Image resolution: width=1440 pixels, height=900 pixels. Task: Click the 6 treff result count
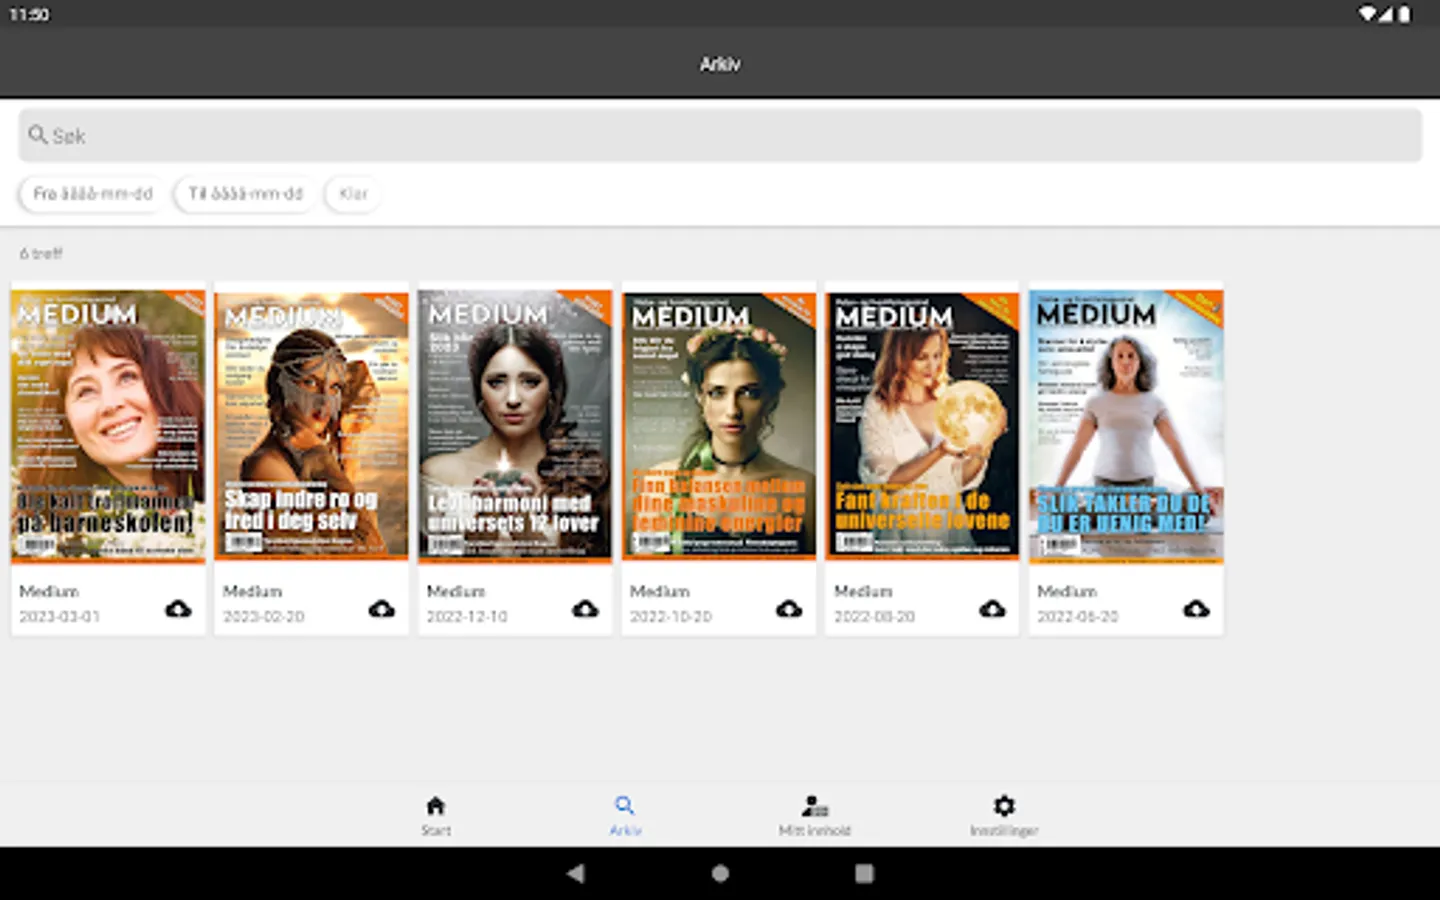coord(41,254)
